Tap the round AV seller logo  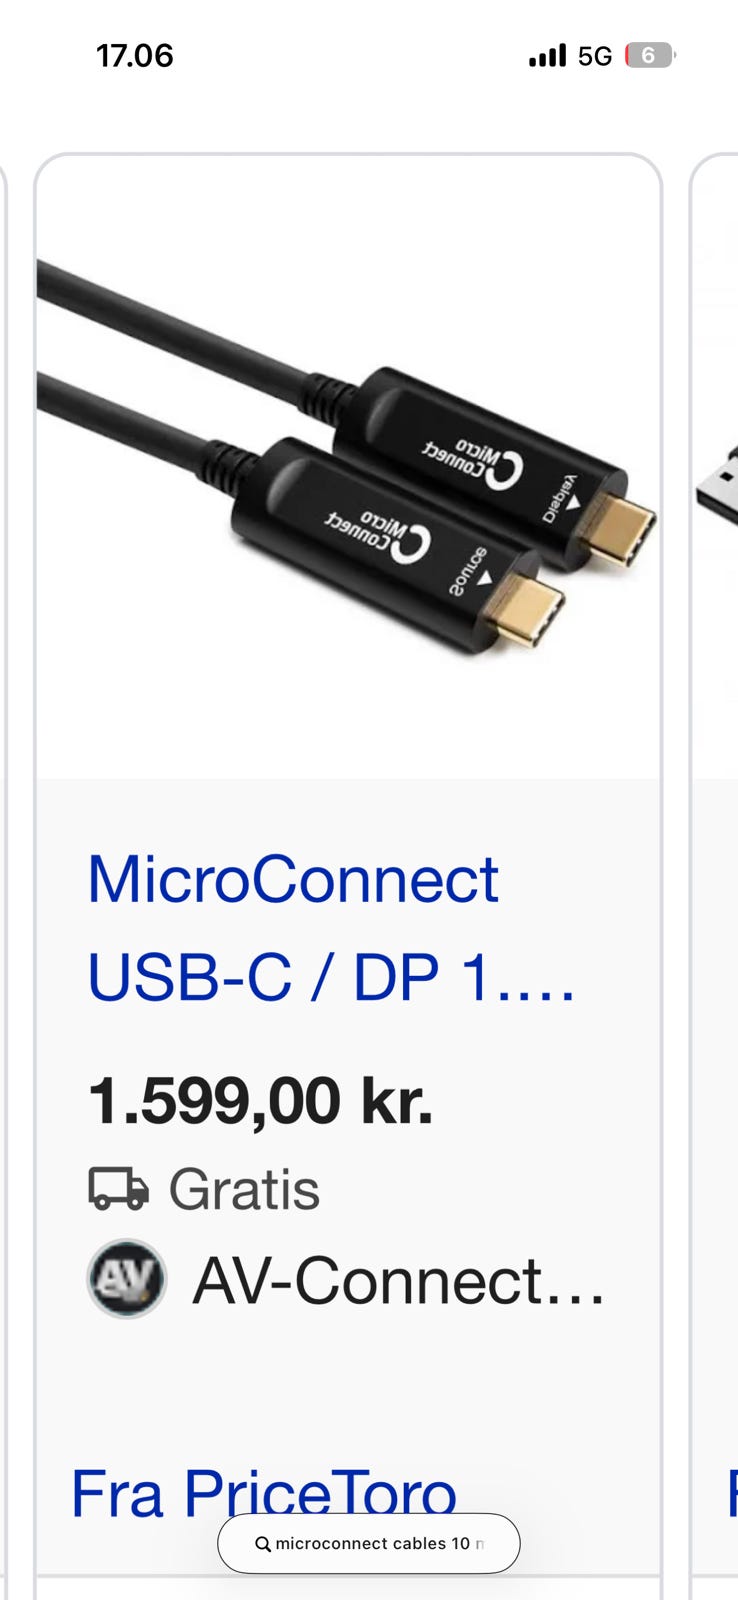click(x=127, y=1279)
